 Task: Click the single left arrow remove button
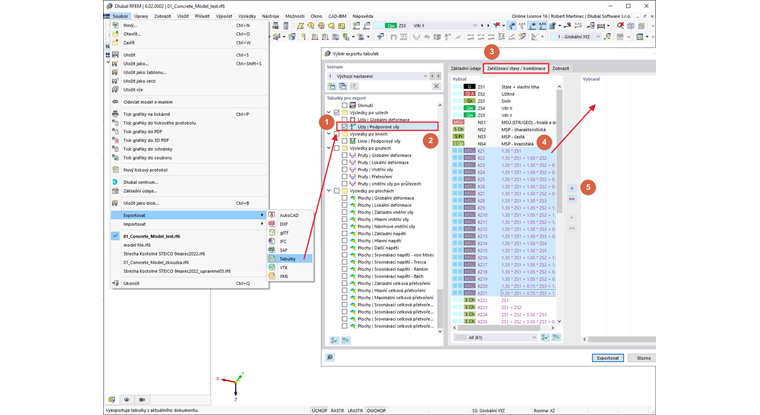click(572, 218)
